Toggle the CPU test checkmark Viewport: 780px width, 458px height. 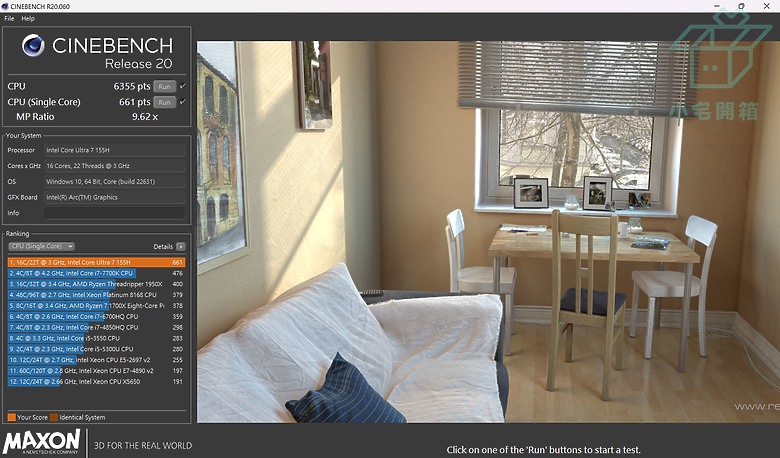click(x=183, y=86)
